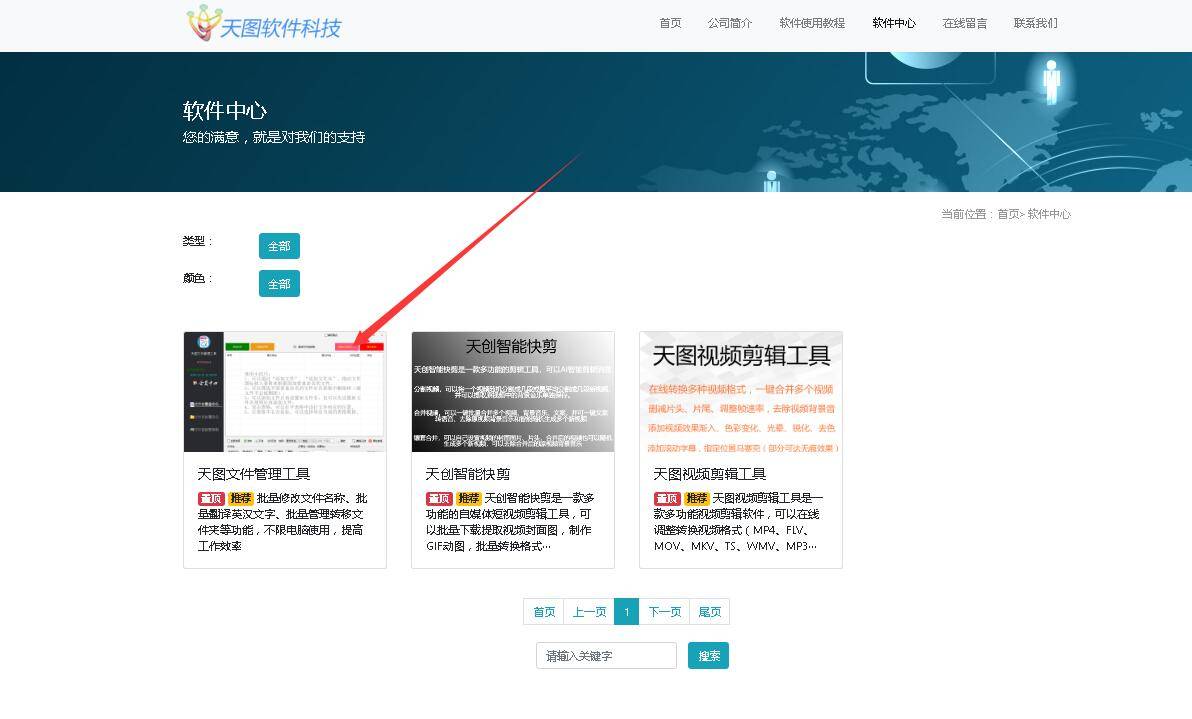Open the 天创智能快剪 thumbnail image
The image size is (1192, 719).
[x=513, y=391]
